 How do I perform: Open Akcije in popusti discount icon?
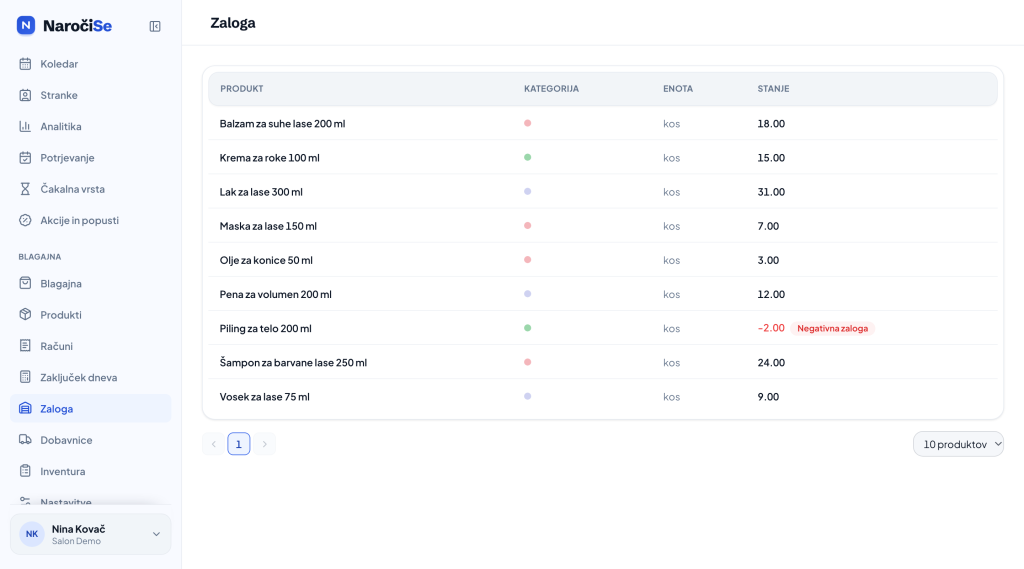pyautogui.click(x=25, y=220)
